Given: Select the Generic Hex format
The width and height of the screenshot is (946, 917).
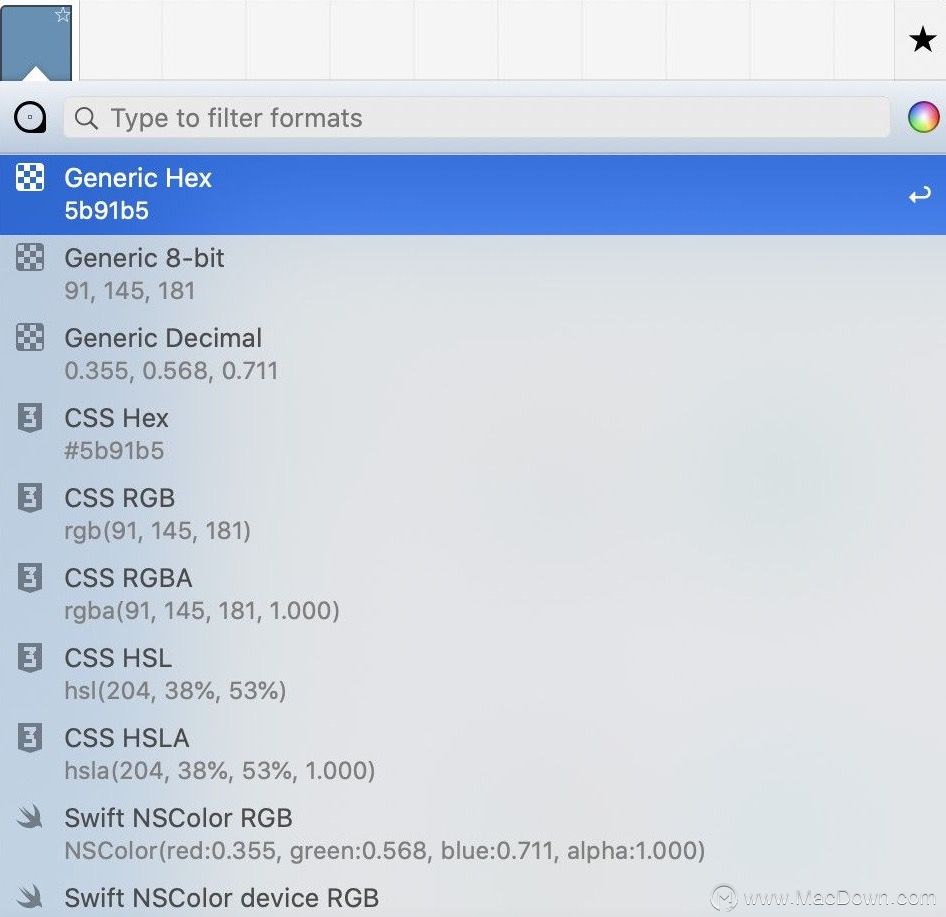Looking at the screenshot, I should (473, 195).
